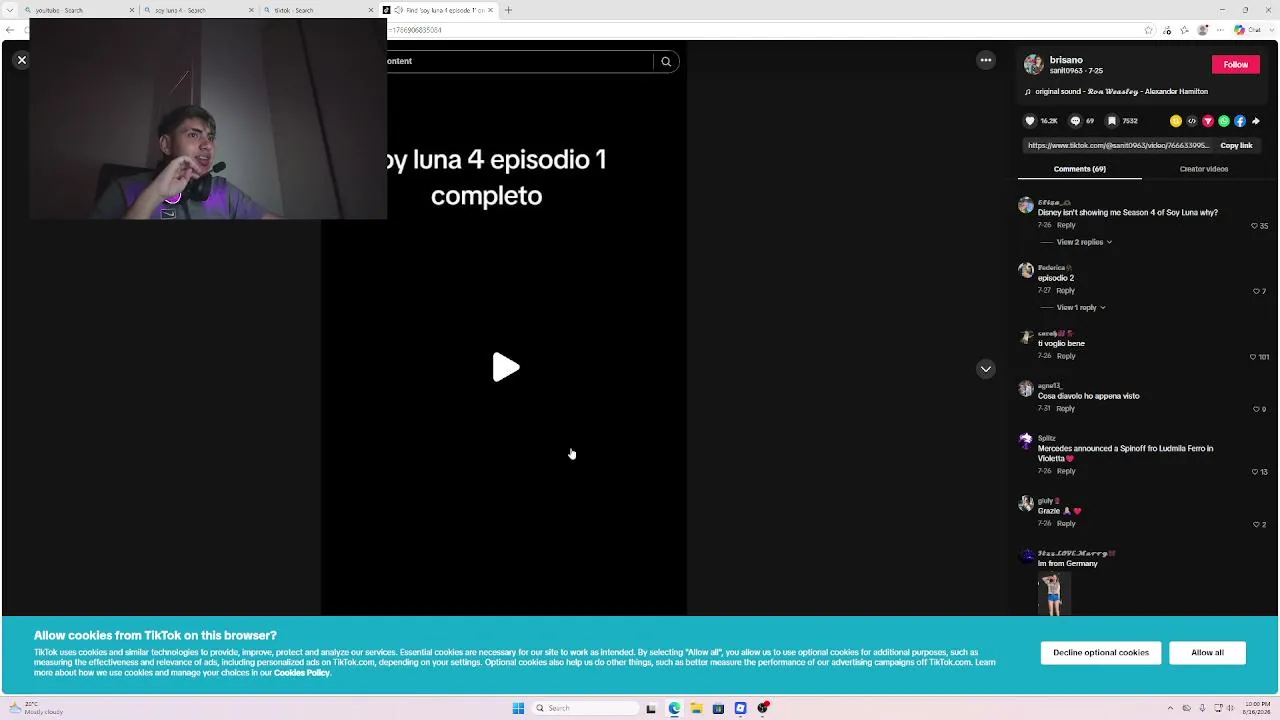Expand View 1 reply
The width and height of the screenshot is (1280, 720).
1080,308
